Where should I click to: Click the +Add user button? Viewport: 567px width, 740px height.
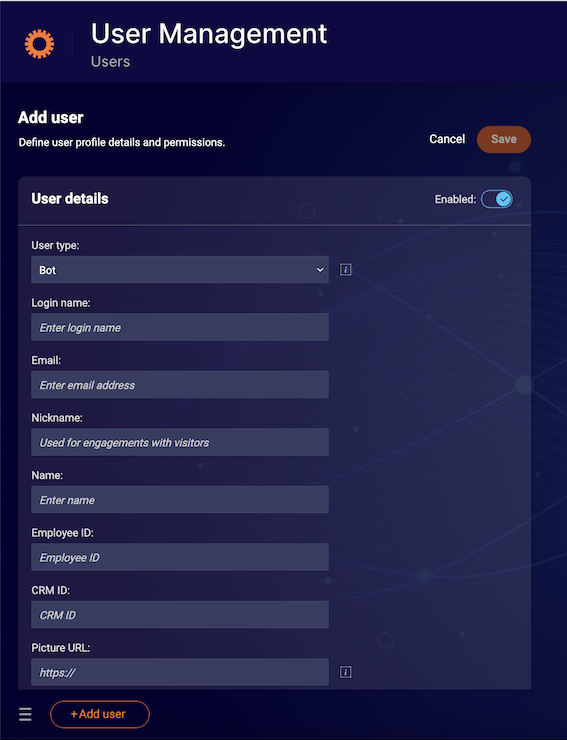coord(100,714)
